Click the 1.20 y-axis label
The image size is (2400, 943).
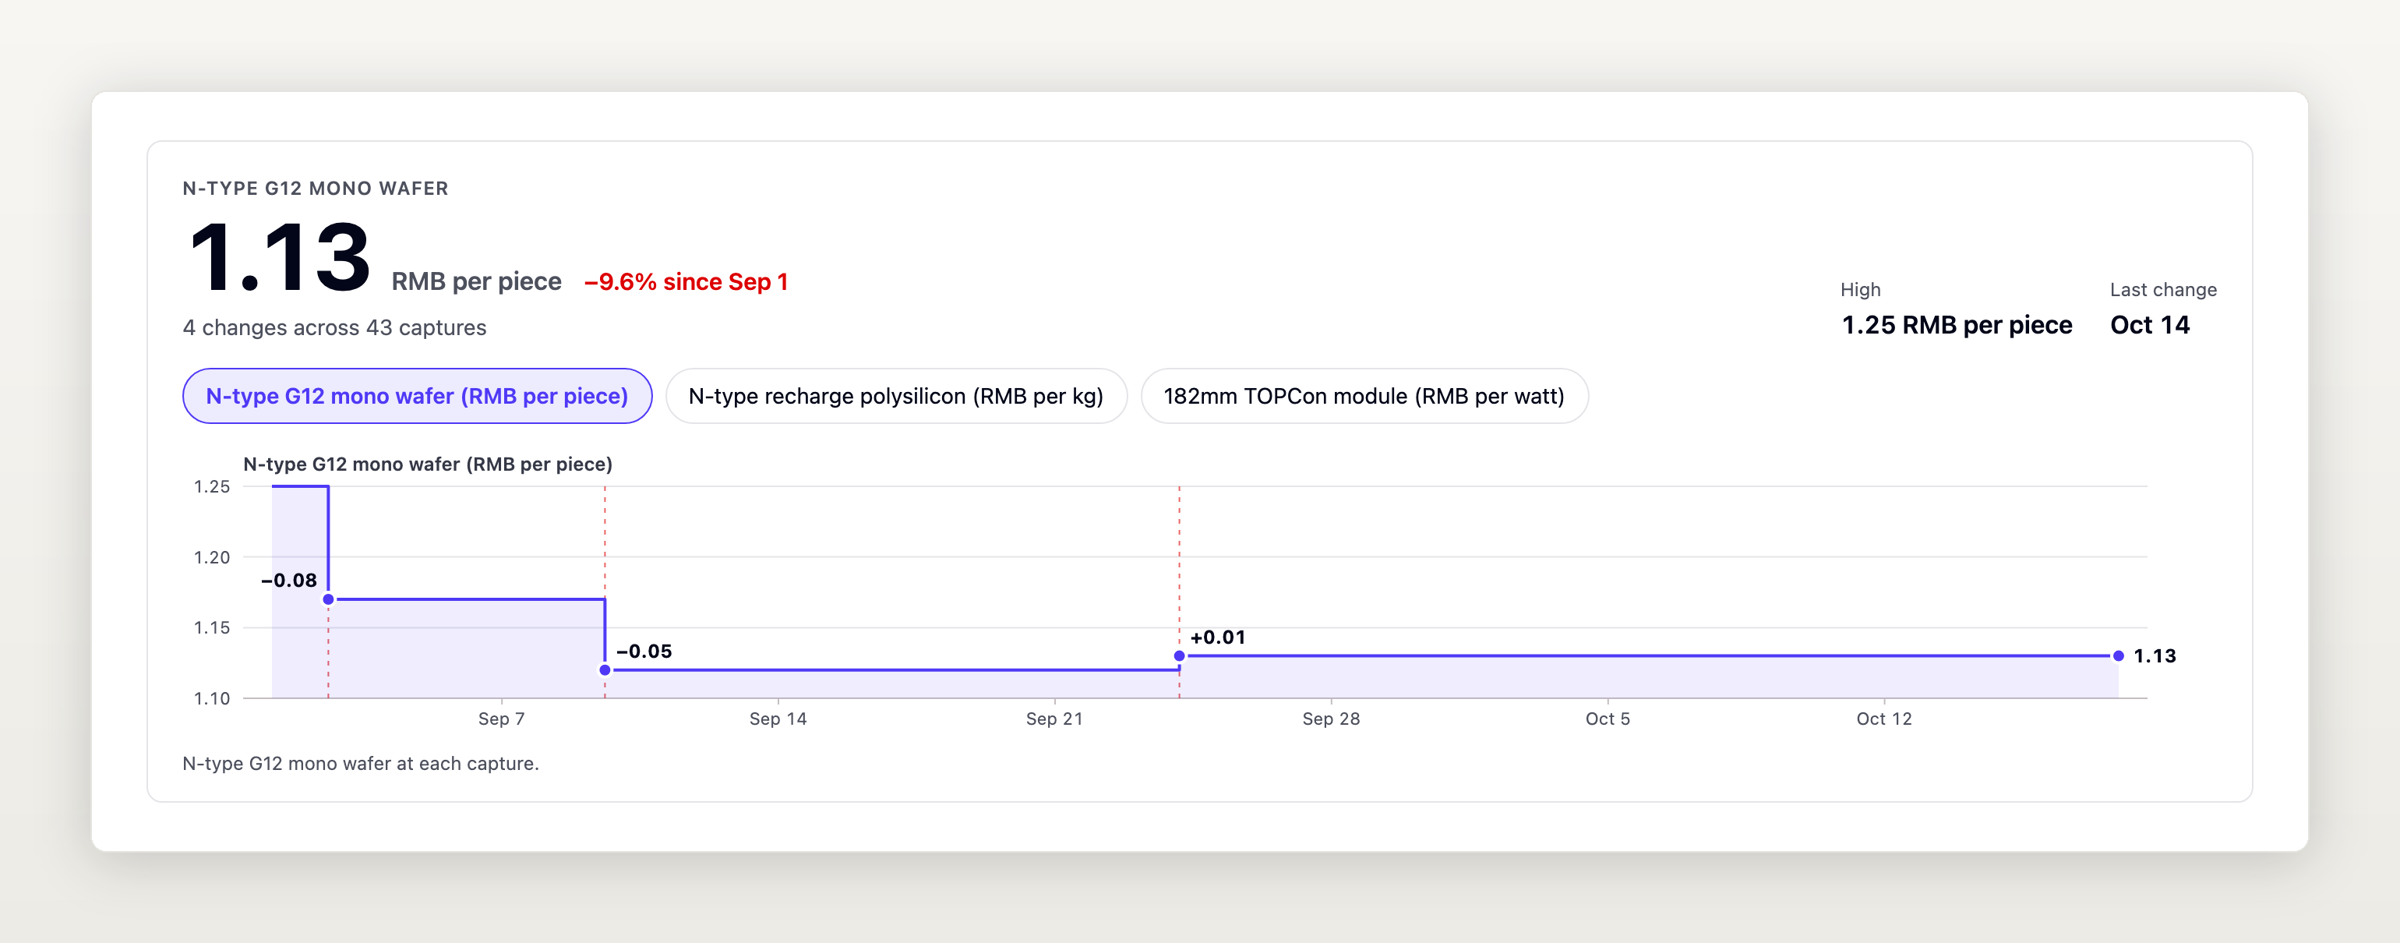point(211,557)
